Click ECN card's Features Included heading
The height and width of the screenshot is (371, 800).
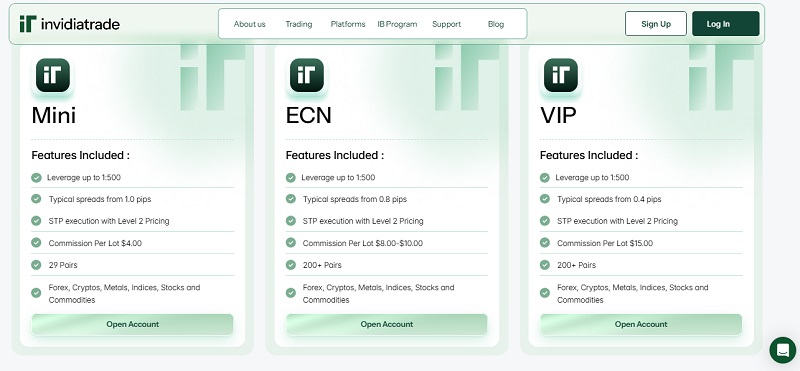pos(335,155)
